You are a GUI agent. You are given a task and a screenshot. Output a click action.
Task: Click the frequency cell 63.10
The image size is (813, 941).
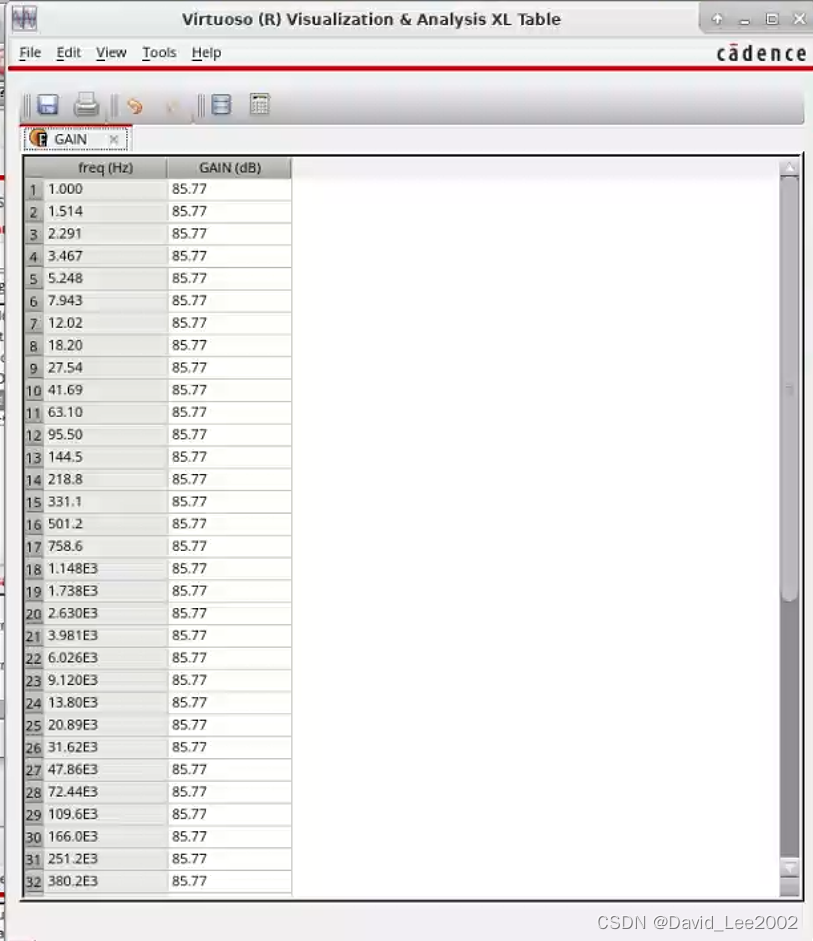coord(106,412)
